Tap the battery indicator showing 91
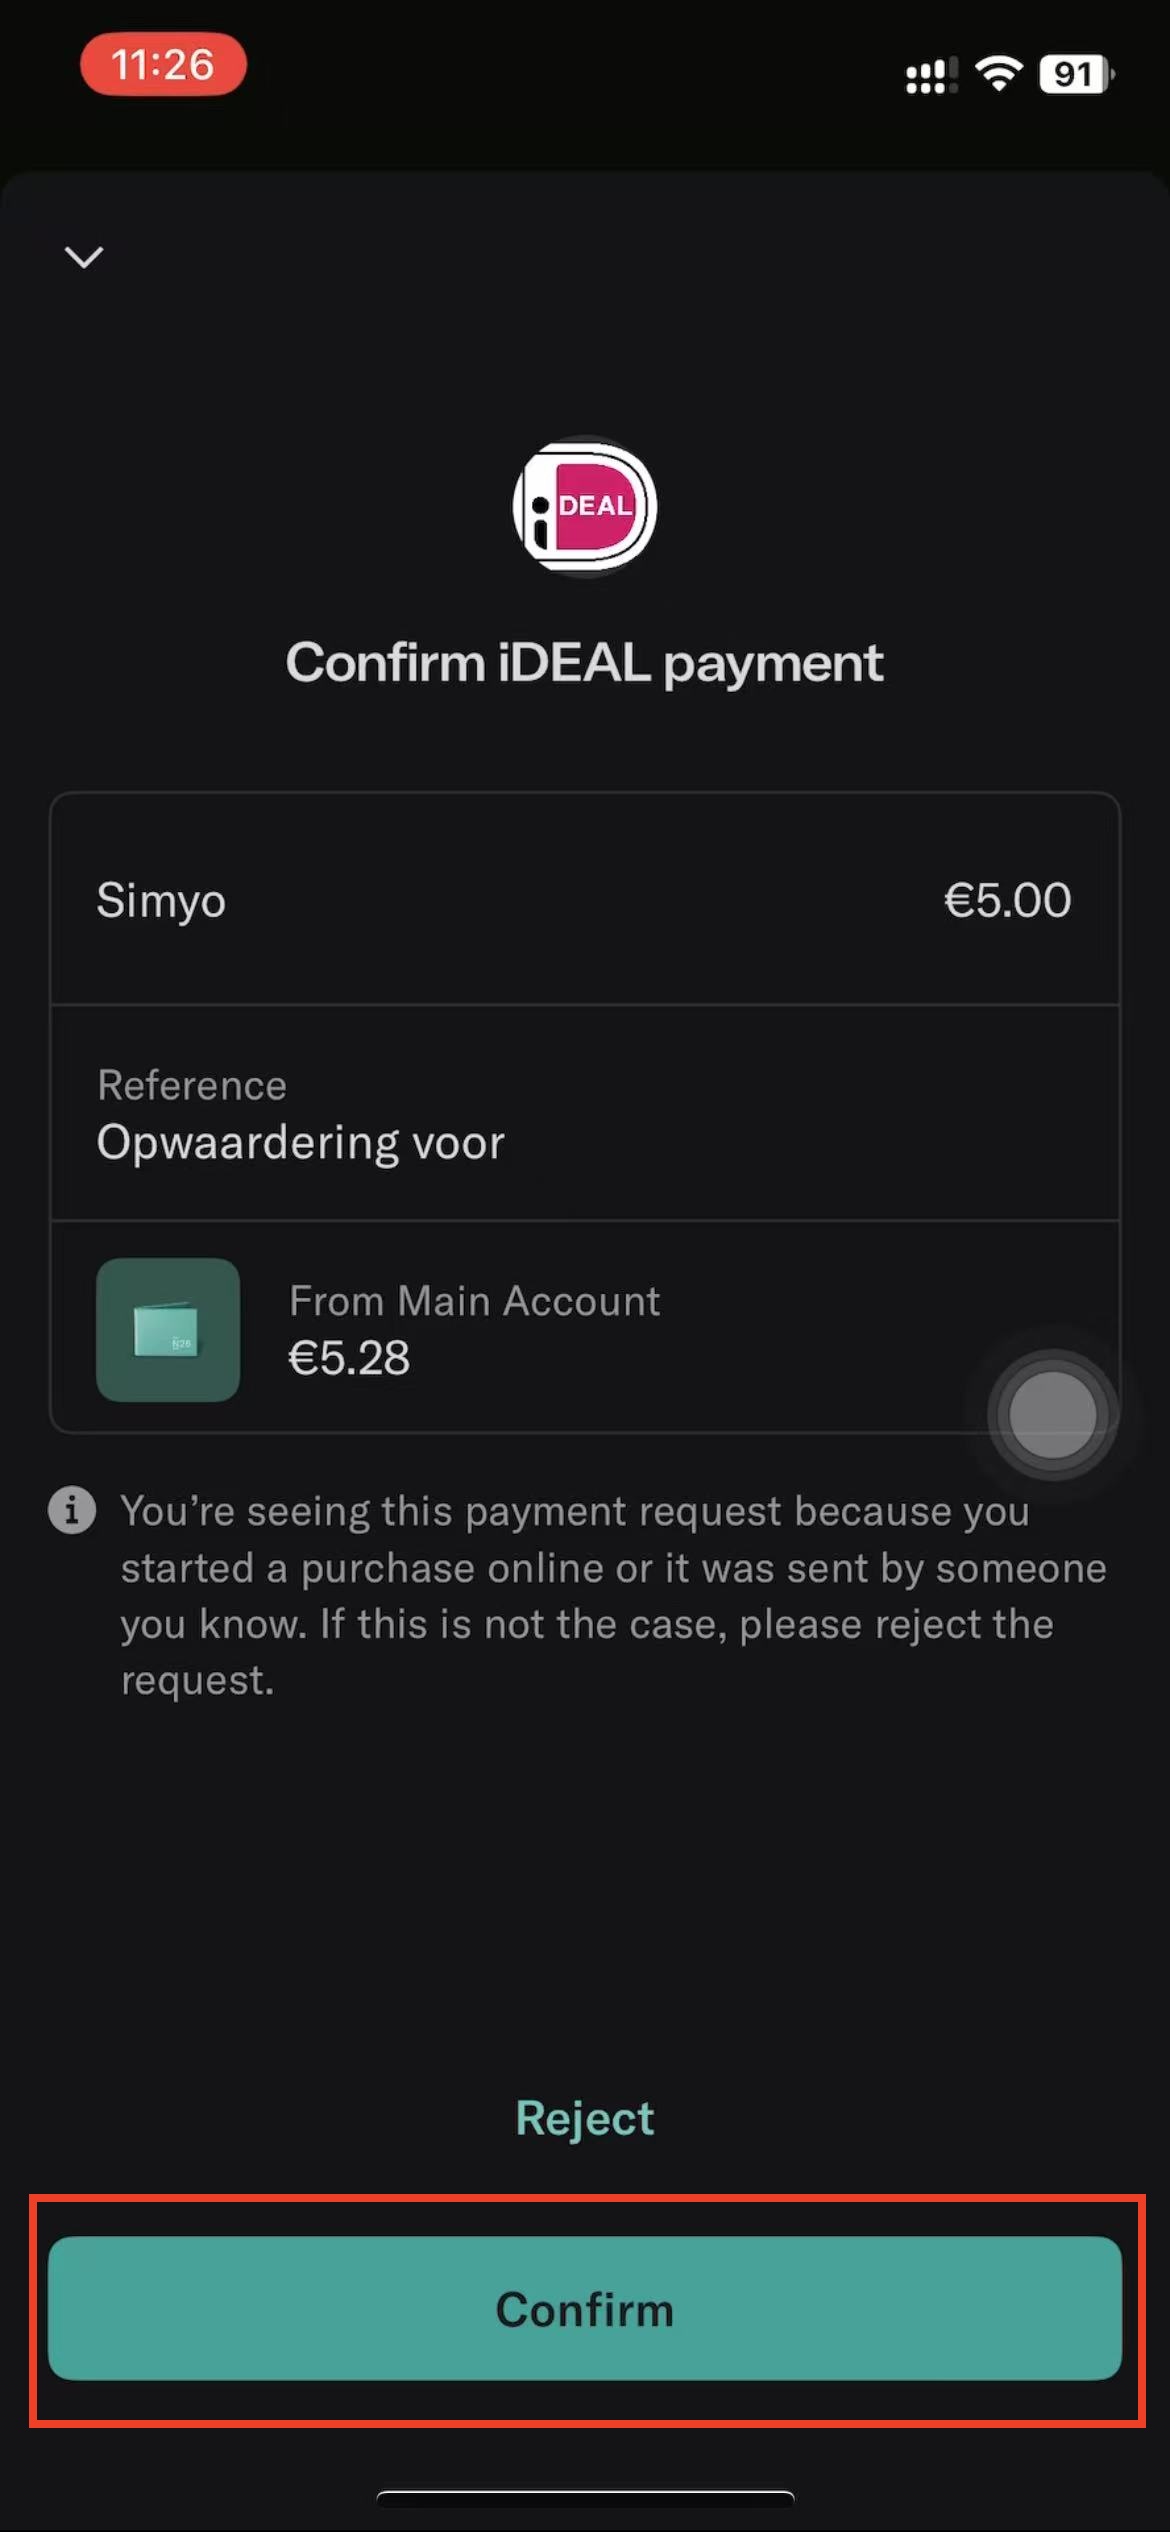This screenshot has width=1170, height=2532. 1076,74
